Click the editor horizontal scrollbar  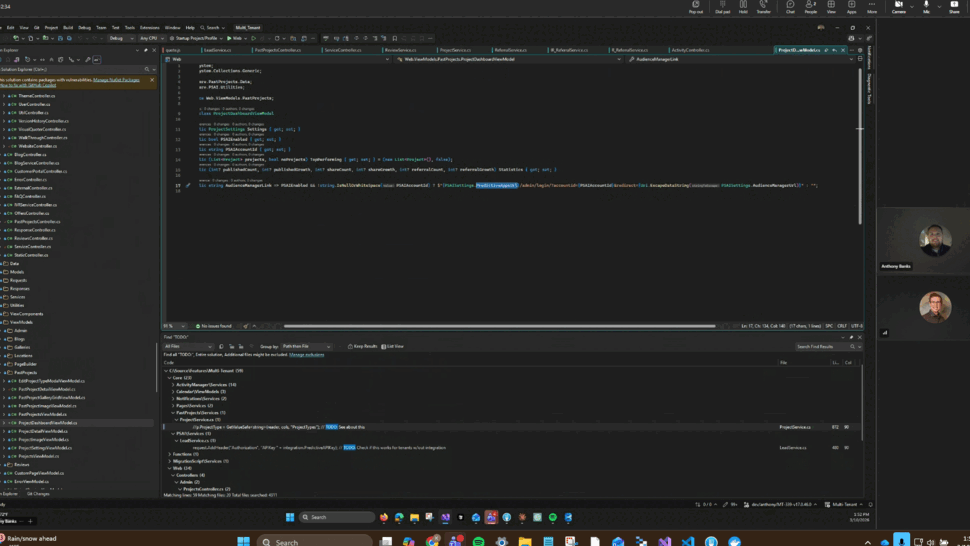coord(500,326)
